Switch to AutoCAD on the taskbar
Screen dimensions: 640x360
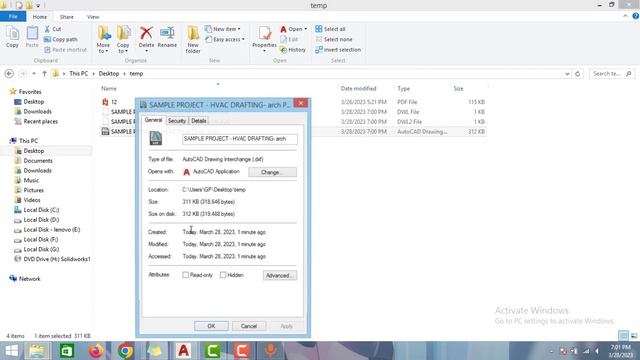click(x=184, y=351)
